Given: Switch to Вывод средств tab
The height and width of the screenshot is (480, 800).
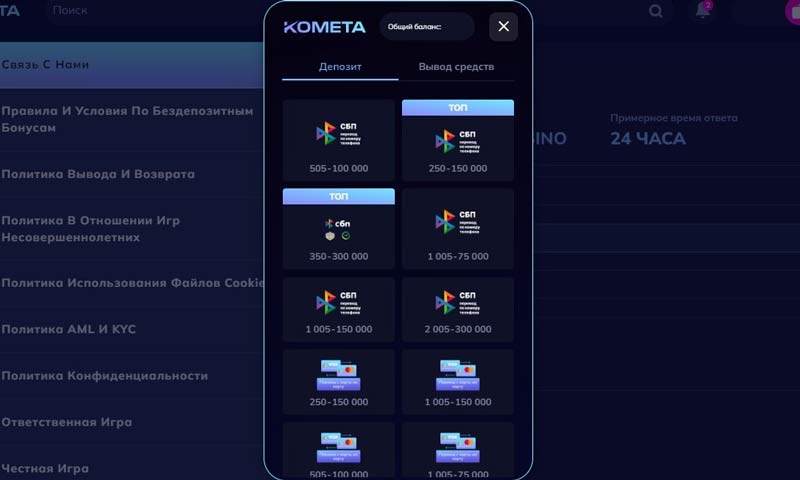Looking at the screenshot, I should [x=456, y=67].
